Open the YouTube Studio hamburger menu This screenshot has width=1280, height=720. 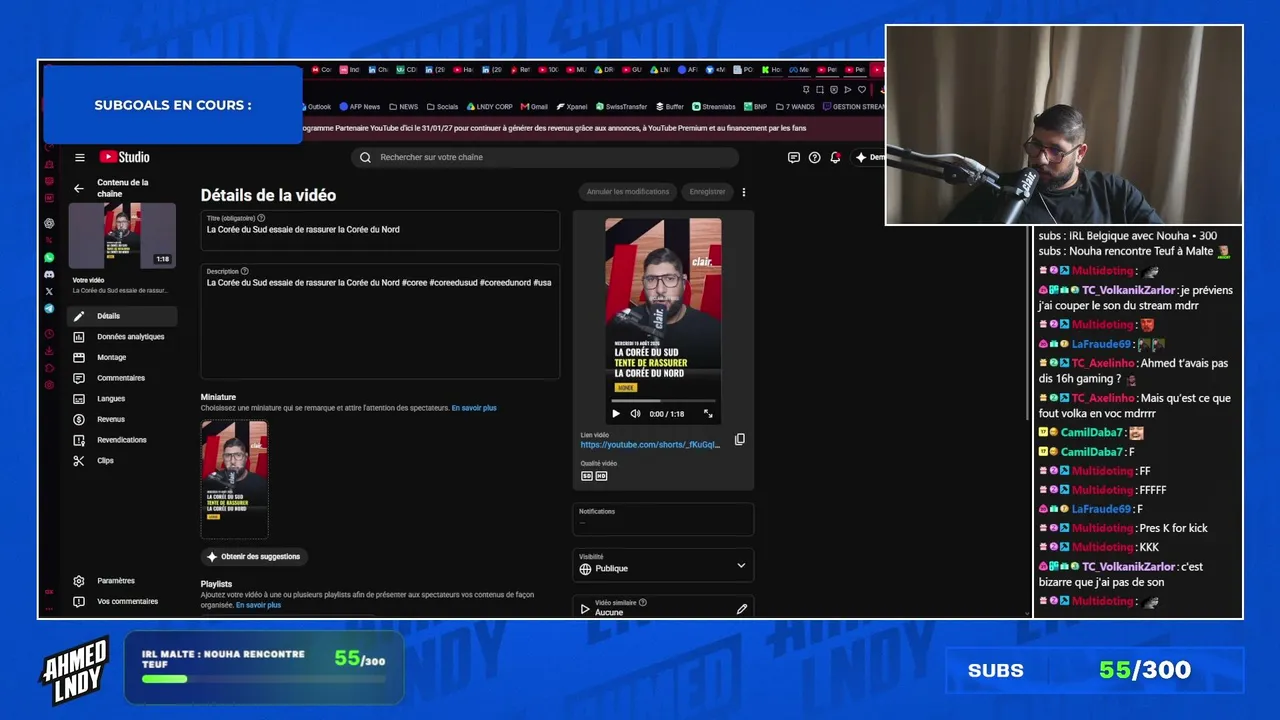point(80,157)
